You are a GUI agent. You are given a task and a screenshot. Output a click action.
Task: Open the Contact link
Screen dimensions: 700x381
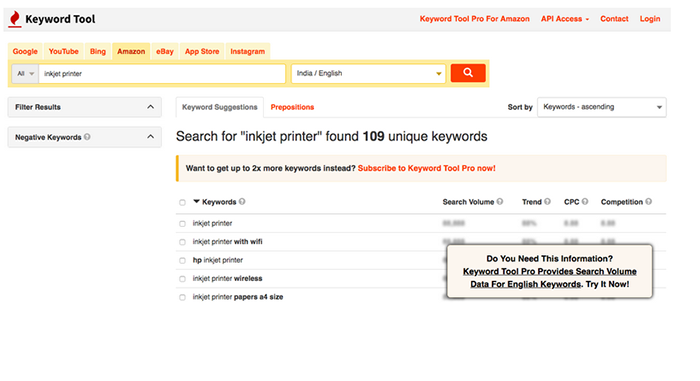(614, 19)
